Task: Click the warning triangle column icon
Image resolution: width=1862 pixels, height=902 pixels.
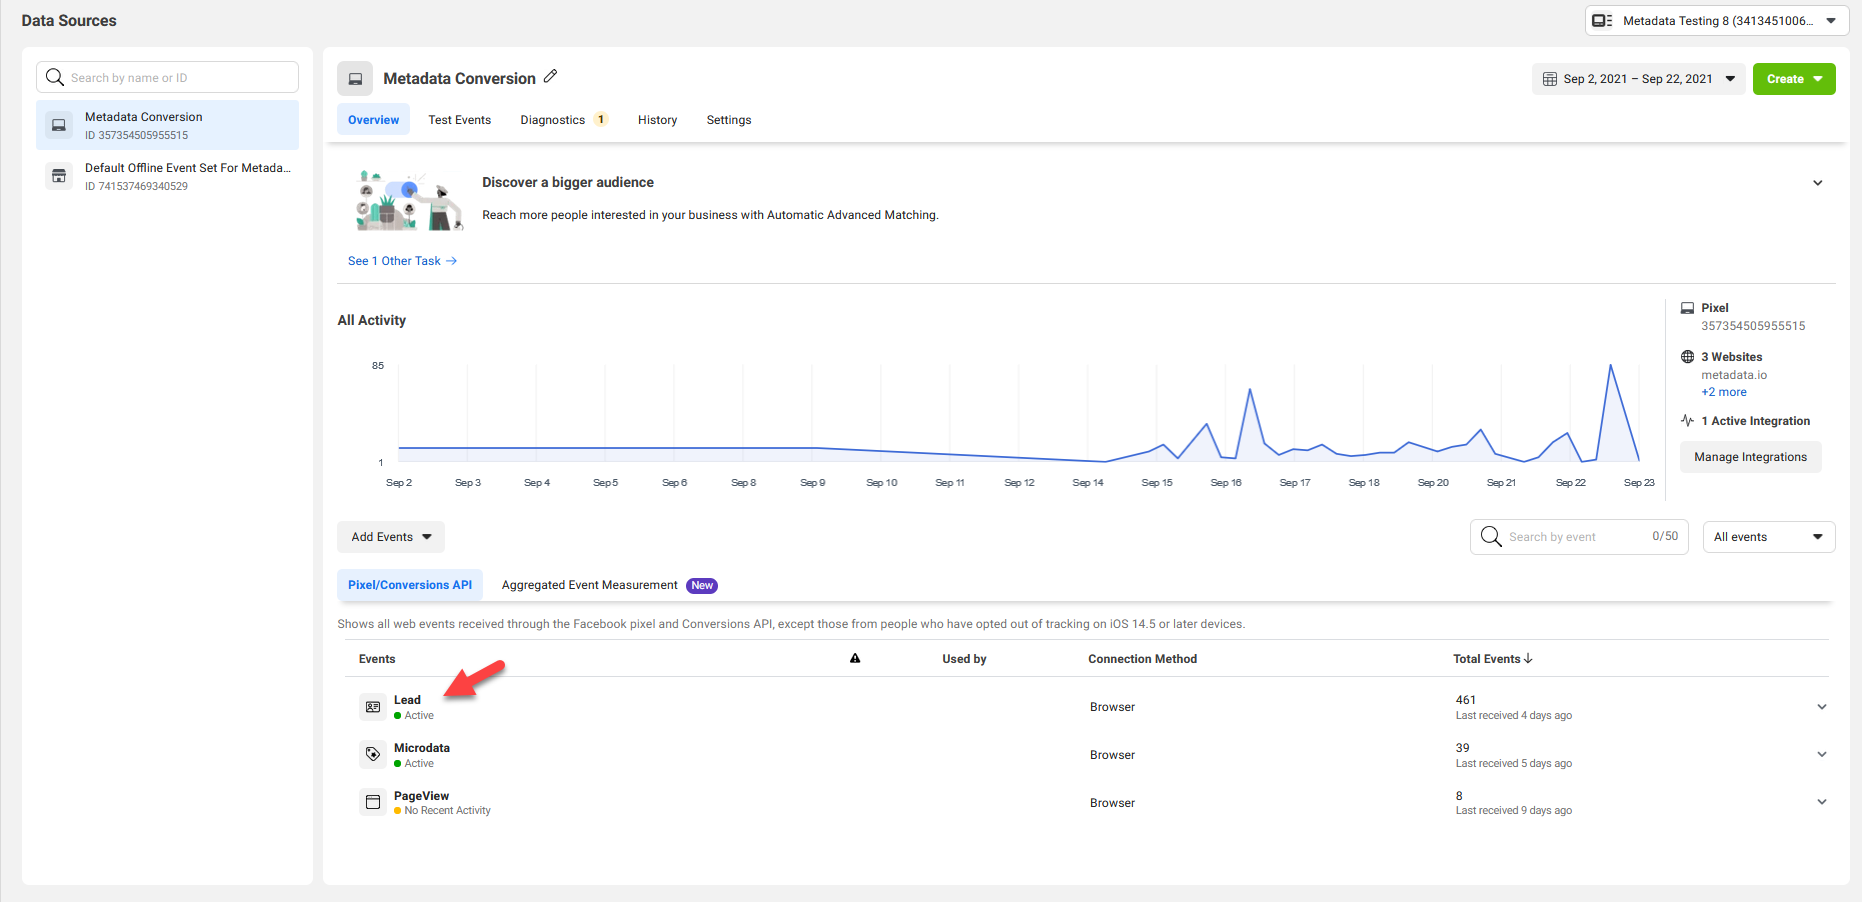Action: pyautogui.click(x=855, y=659)
